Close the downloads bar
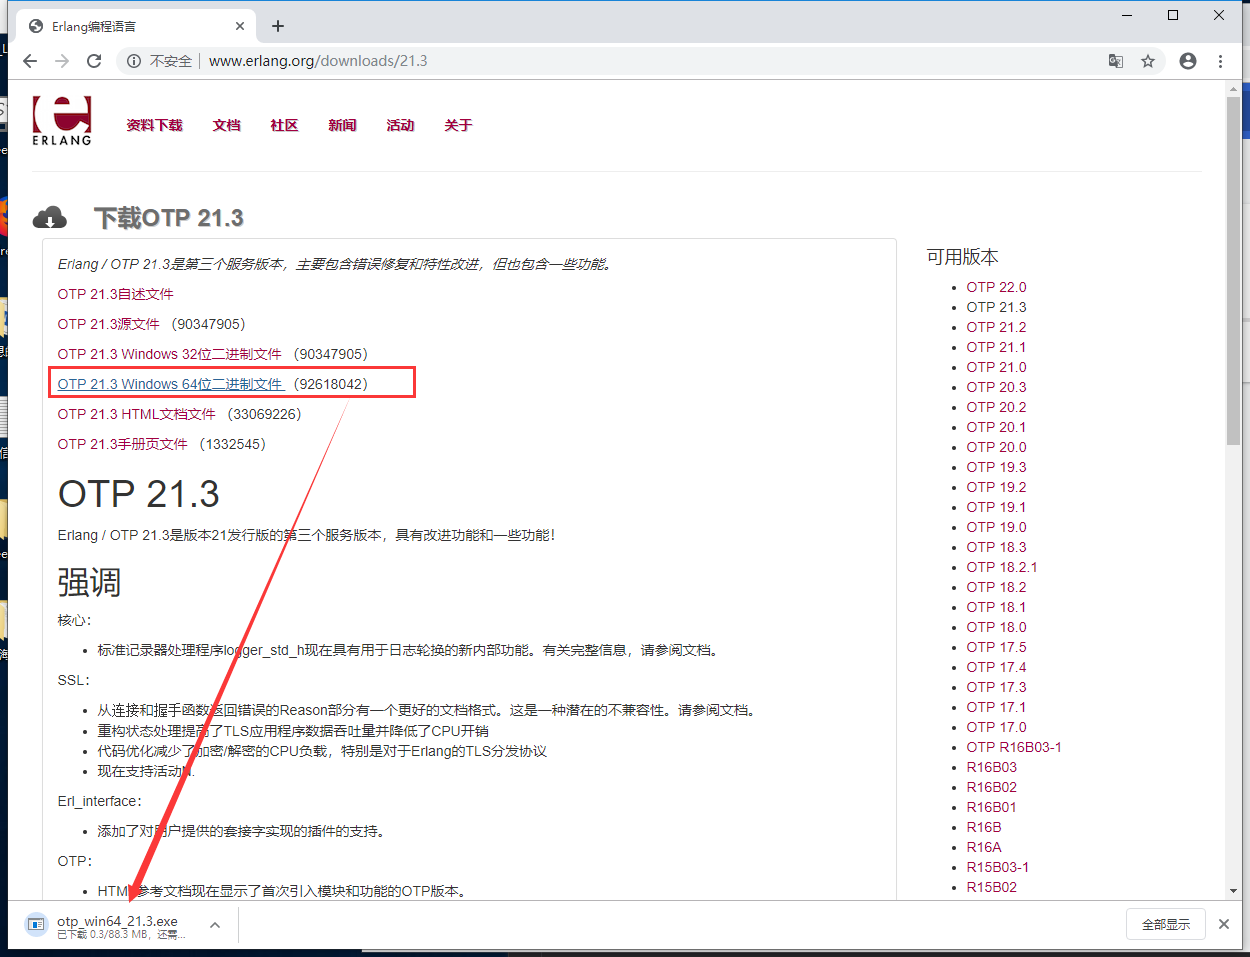The image size is (1250, 957). pyautogui.click(x=1223, y=924)
